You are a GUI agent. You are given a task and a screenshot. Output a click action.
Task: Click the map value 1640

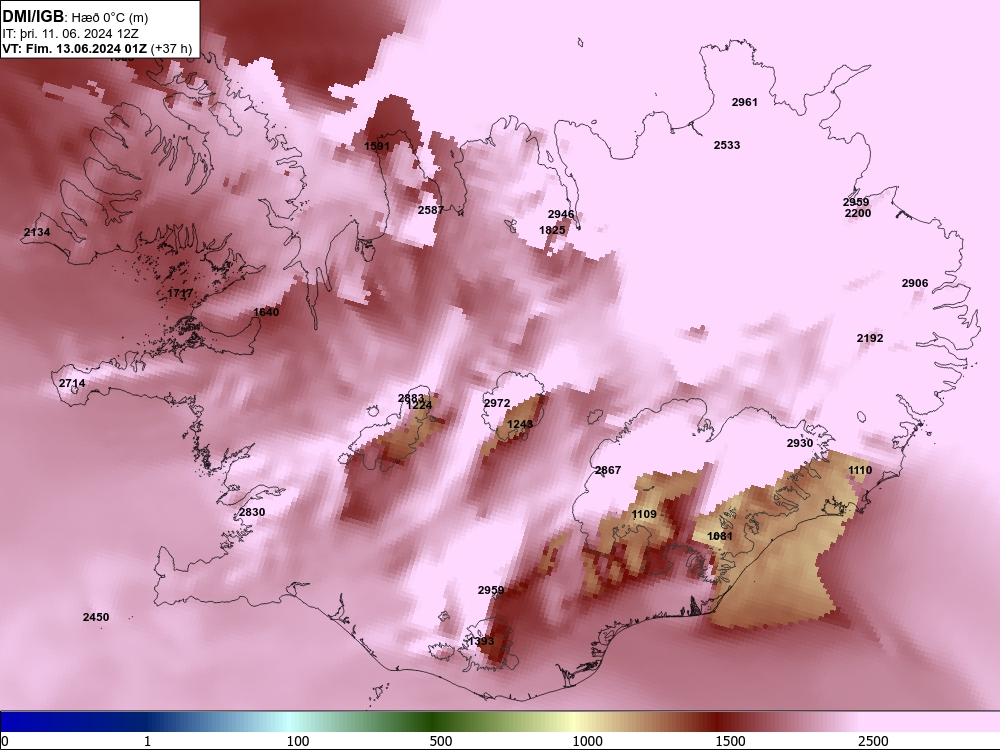(x=266, y=312)
